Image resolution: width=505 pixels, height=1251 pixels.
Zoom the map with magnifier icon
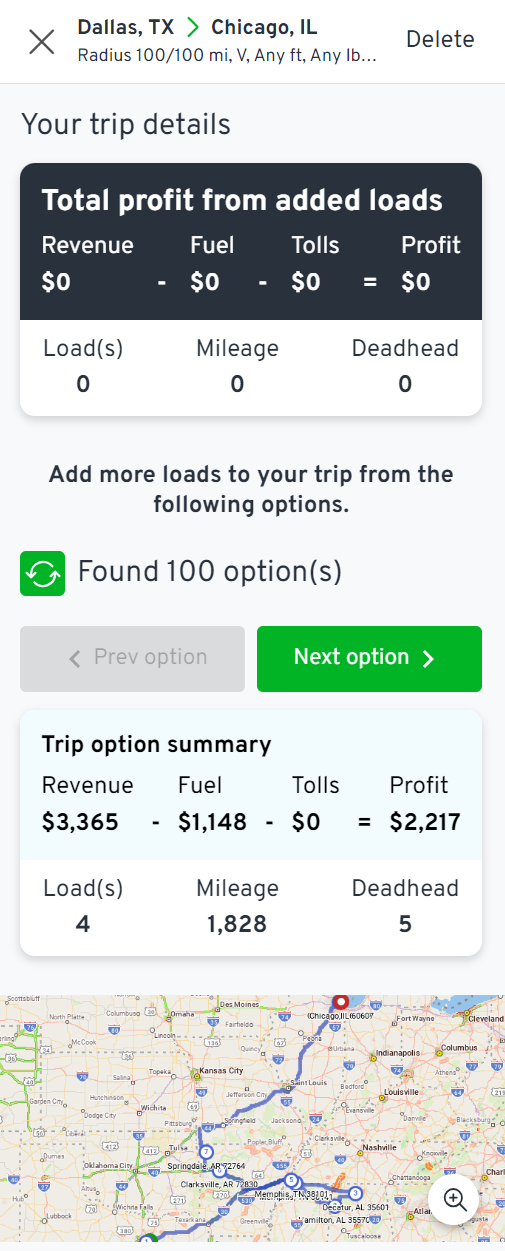tap(456, 1199)
